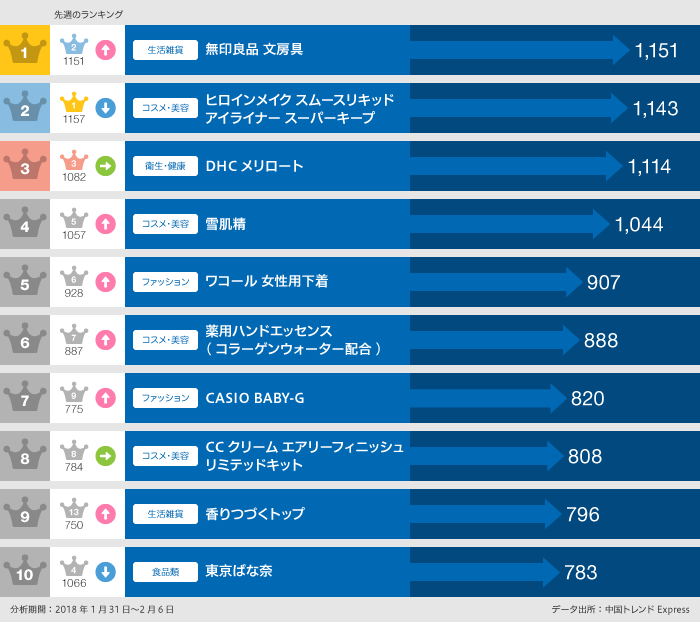This screenshot has height=622, width=700.
Task: Click small gold crown showing last week 1157
Action: coord(74,103)
